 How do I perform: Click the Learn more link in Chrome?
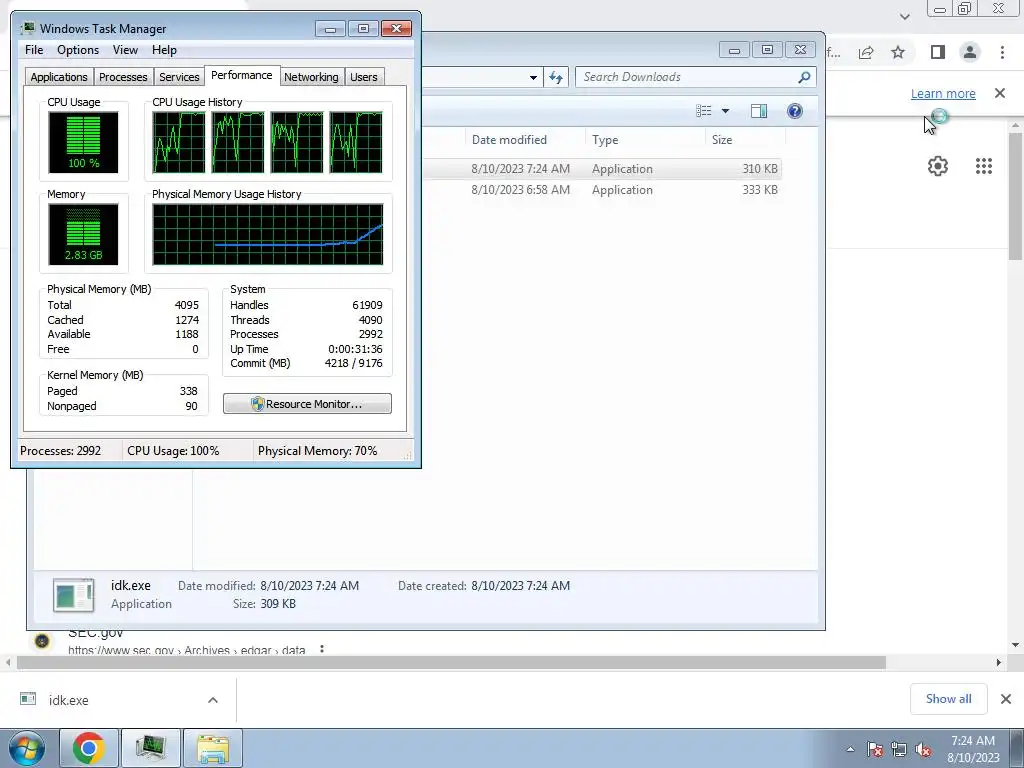point(943,93)
